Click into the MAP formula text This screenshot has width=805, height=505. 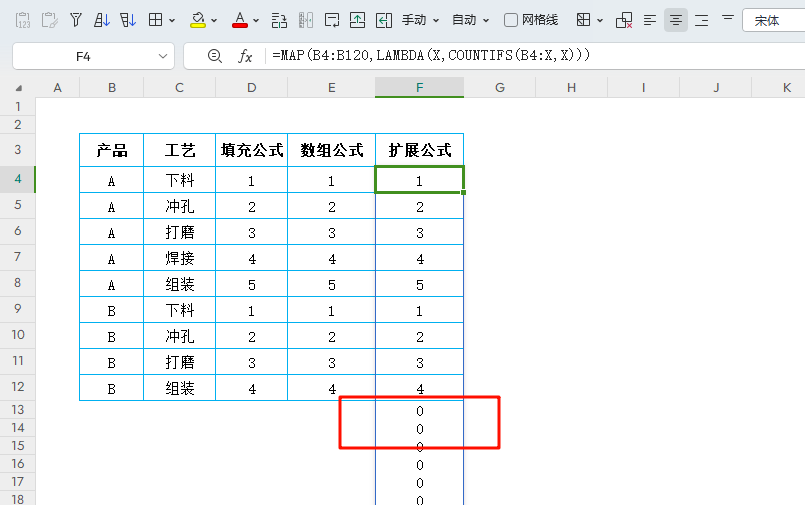(431, 55)
